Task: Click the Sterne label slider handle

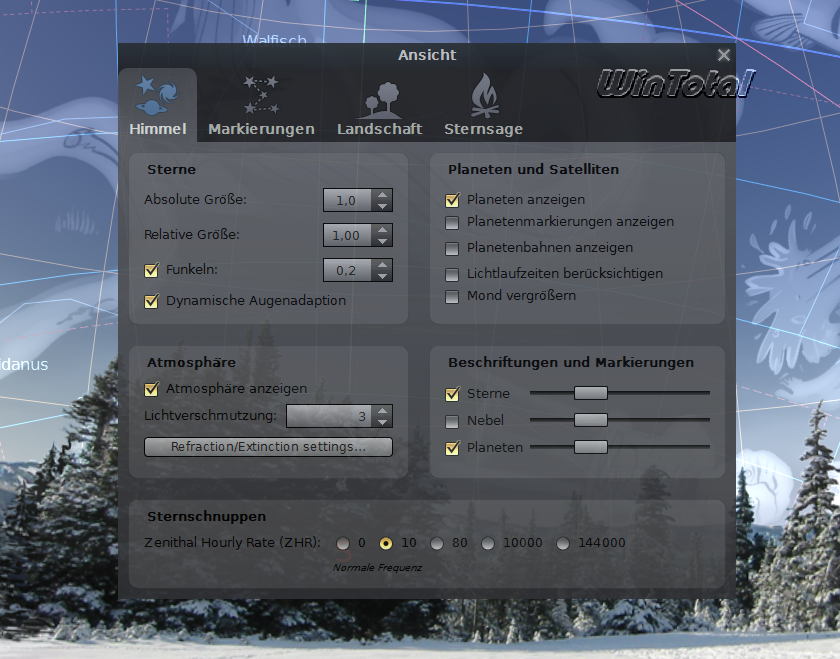Action: (x=590, y=393)
